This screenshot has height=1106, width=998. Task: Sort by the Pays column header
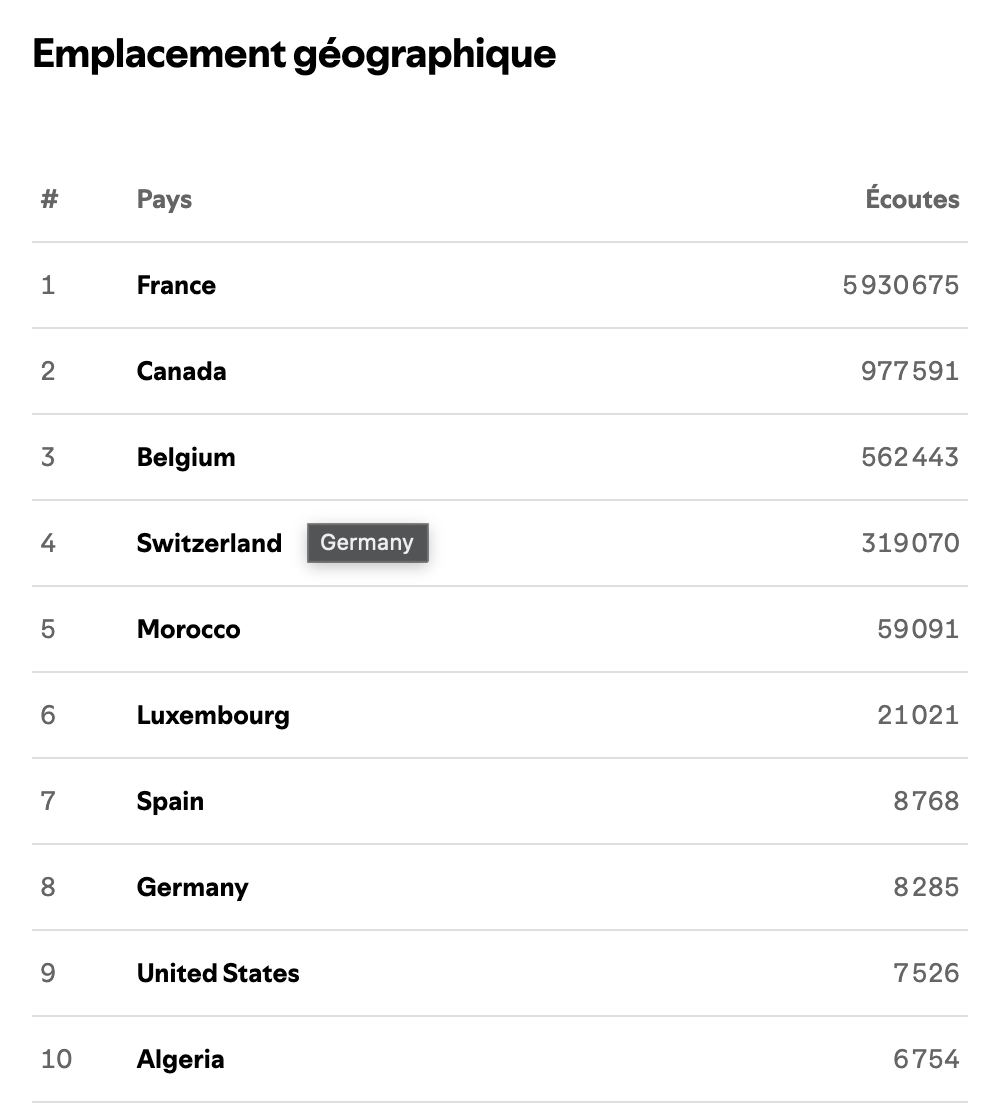point(164,200)
